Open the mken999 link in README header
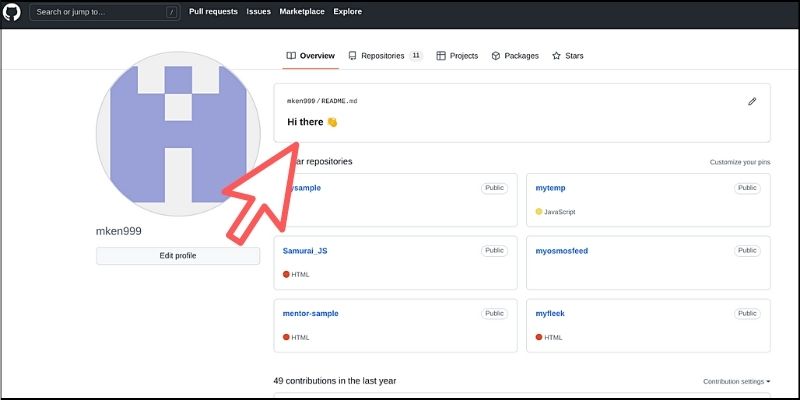Image resolution: width=800 pixels, height=400 pixels. tap(301, 101)
